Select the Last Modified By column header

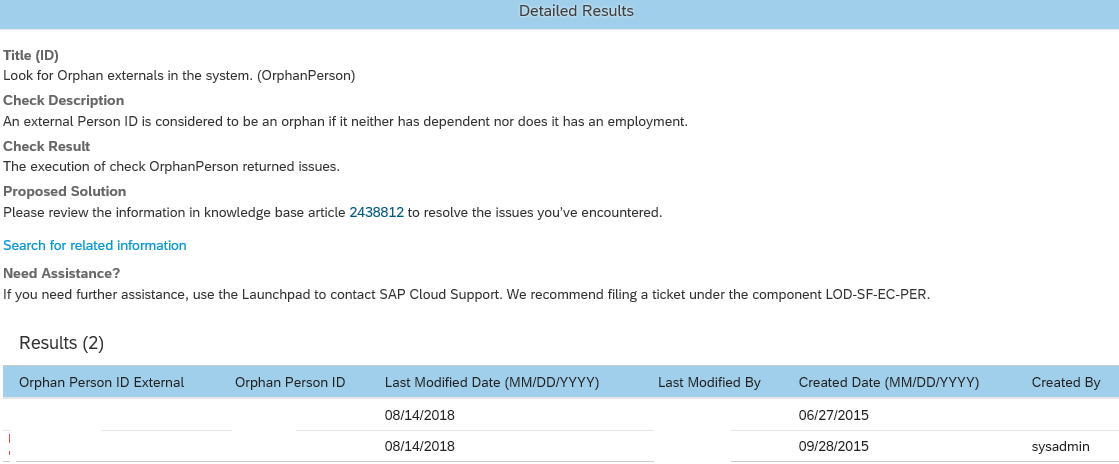point(709,383)
